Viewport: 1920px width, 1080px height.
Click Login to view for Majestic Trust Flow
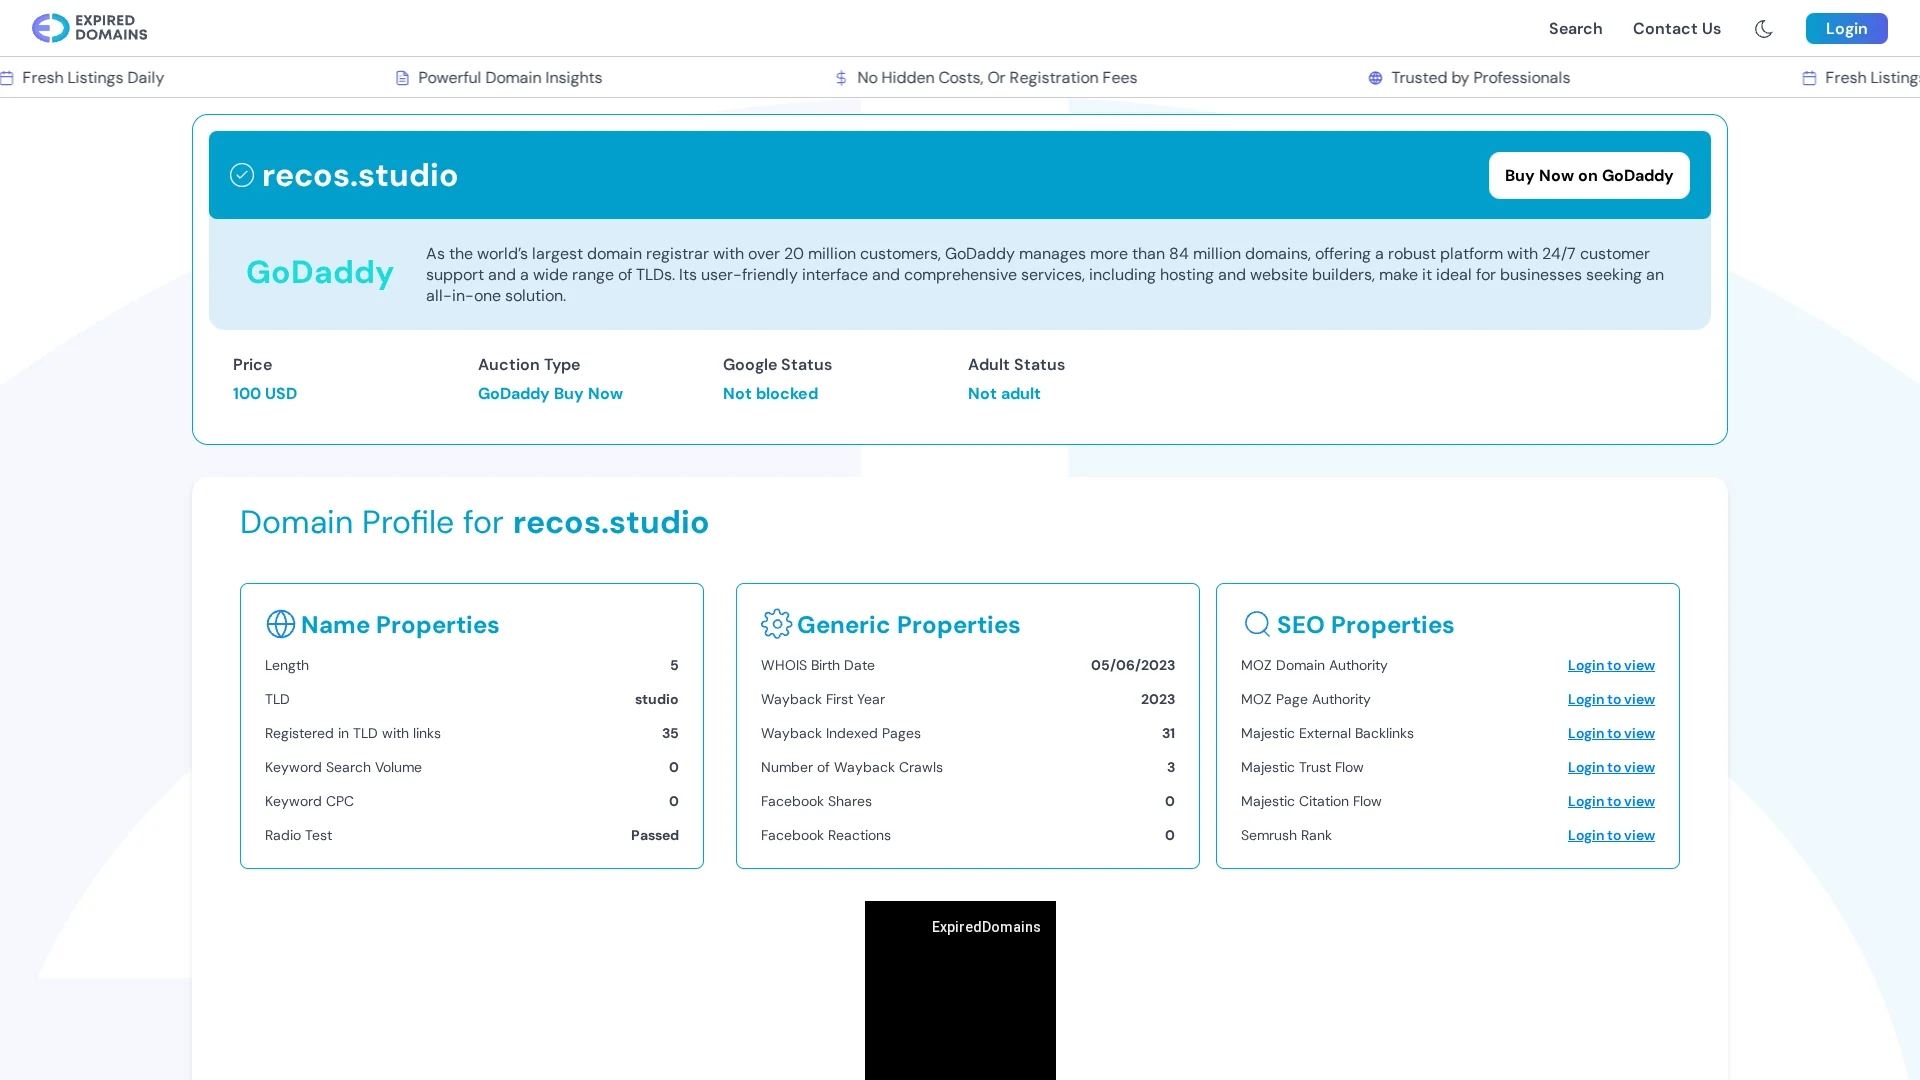(x=1611, y=768)
